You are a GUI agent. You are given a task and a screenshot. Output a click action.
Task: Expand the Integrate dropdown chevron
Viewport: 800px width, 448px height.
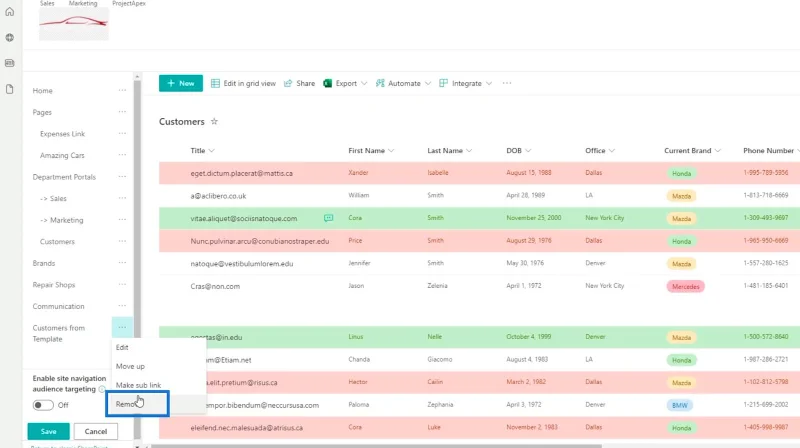[489, 83]
